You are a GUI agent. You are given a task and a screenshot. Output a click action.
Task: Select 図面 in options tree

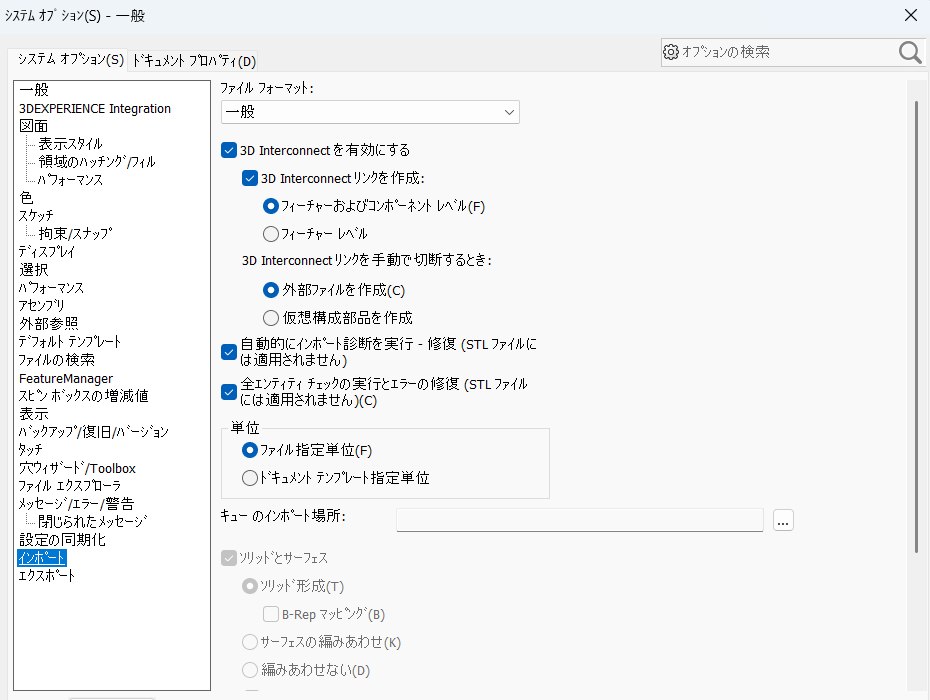tap(34, 126)
